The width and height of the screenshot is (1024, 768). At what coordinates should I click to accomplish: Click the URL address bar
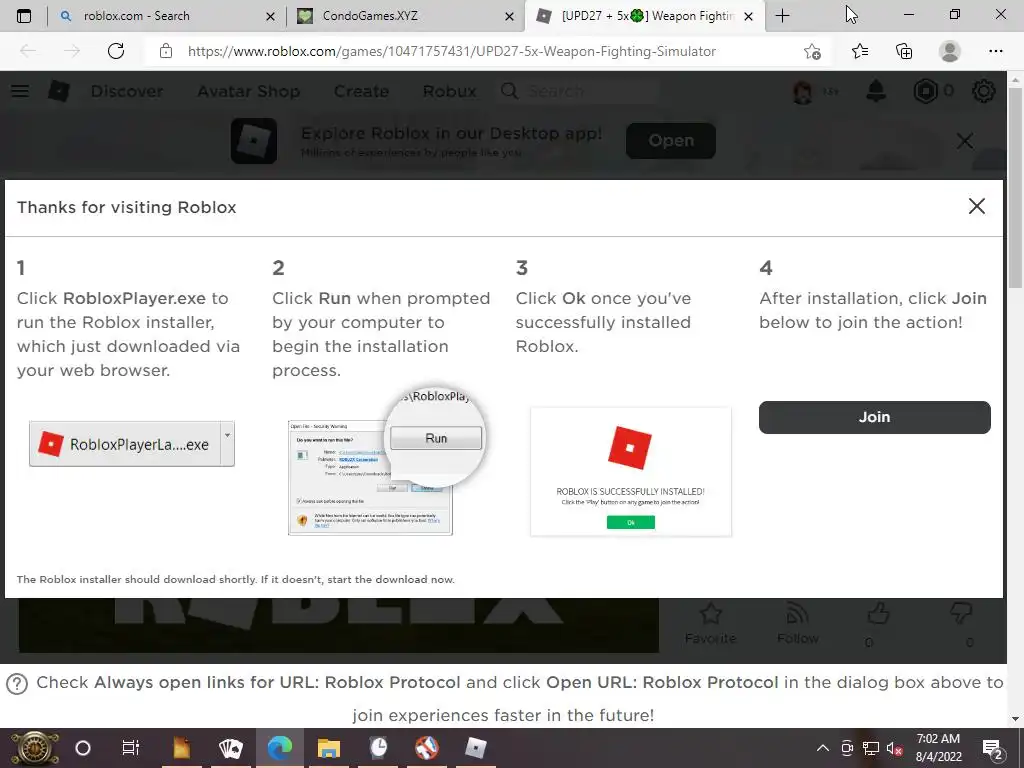(x=452, y=51)
